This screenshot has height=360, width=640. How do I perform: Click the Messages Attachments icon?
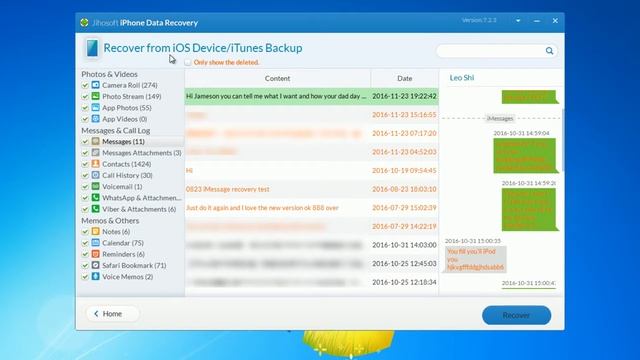[x=96, y=153]
